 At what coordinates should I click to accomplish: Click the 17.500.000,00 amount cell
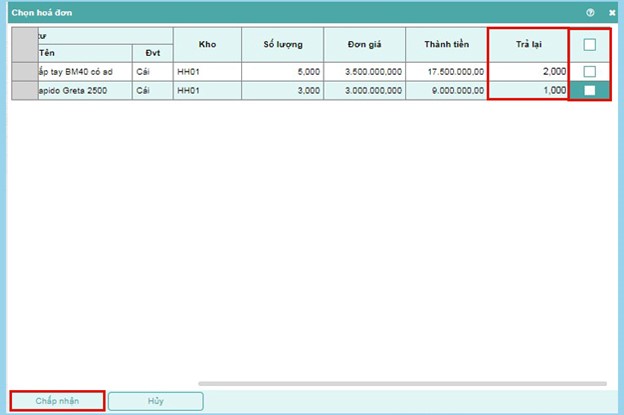coord(446,71)
